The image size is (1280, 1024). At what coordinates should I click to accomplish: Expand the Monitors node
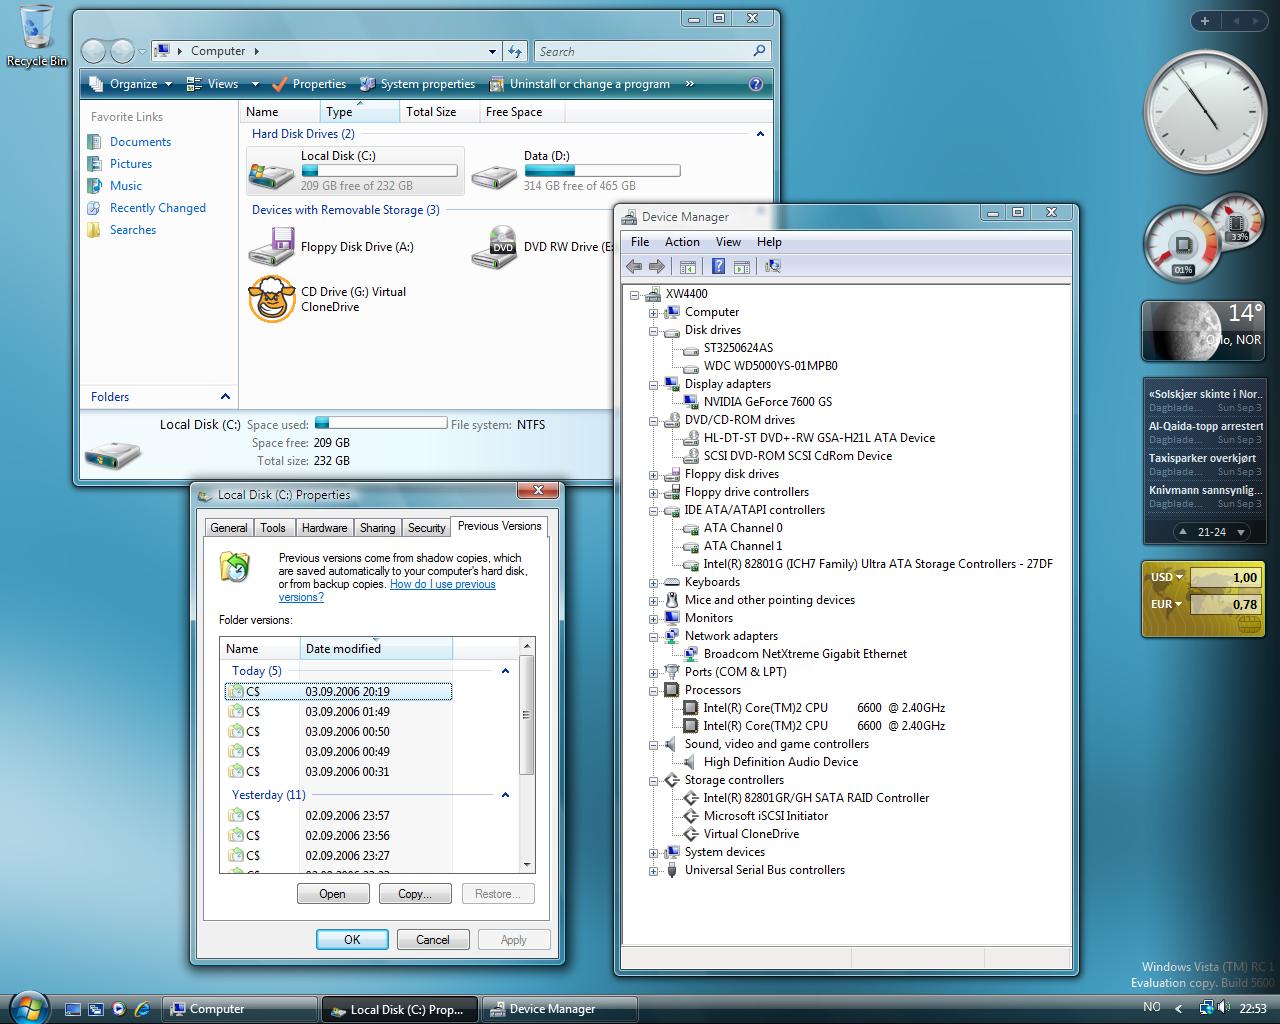[x=653, y=619]
